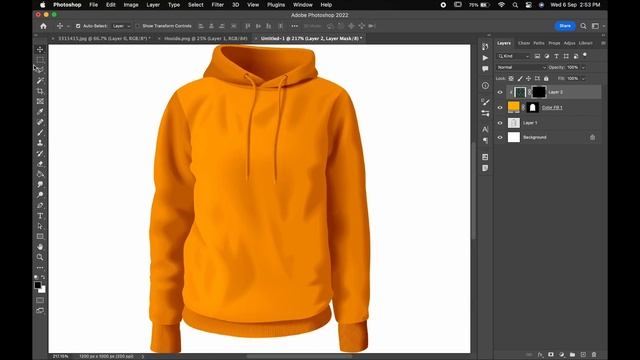Open the Search icon beside Share

583,26
